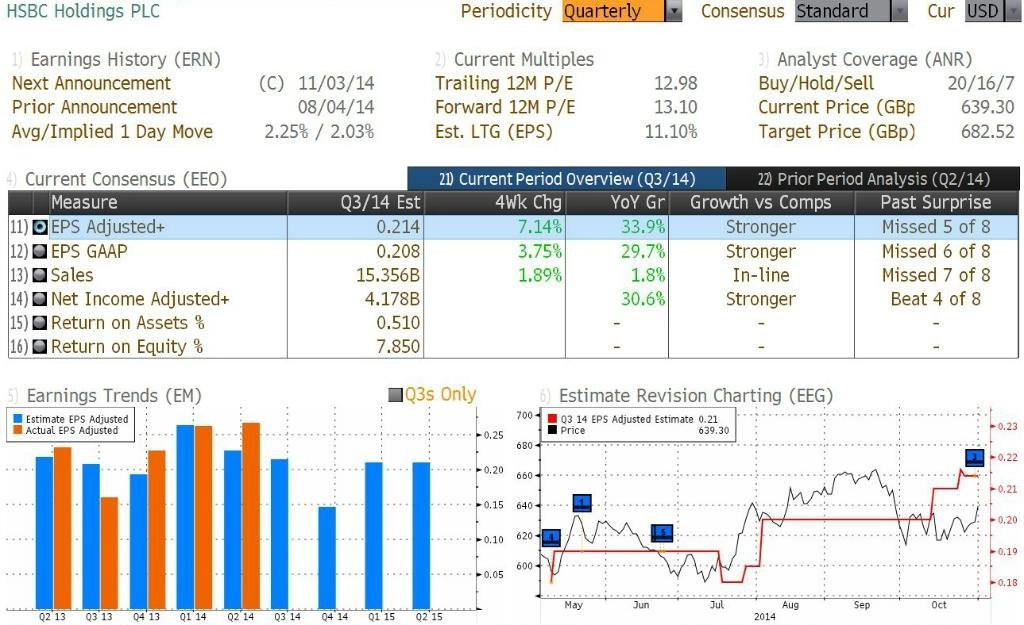This screenshot has height=625, width=1024.
Task: Click the Forward 12M P/E value 13.10
Action: tap(676, 107)
